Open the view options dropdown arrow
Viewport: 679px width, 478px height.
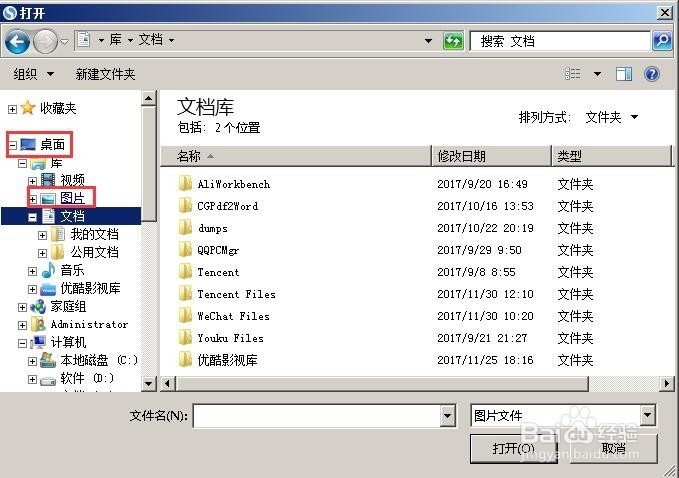(x=597, y=74)
